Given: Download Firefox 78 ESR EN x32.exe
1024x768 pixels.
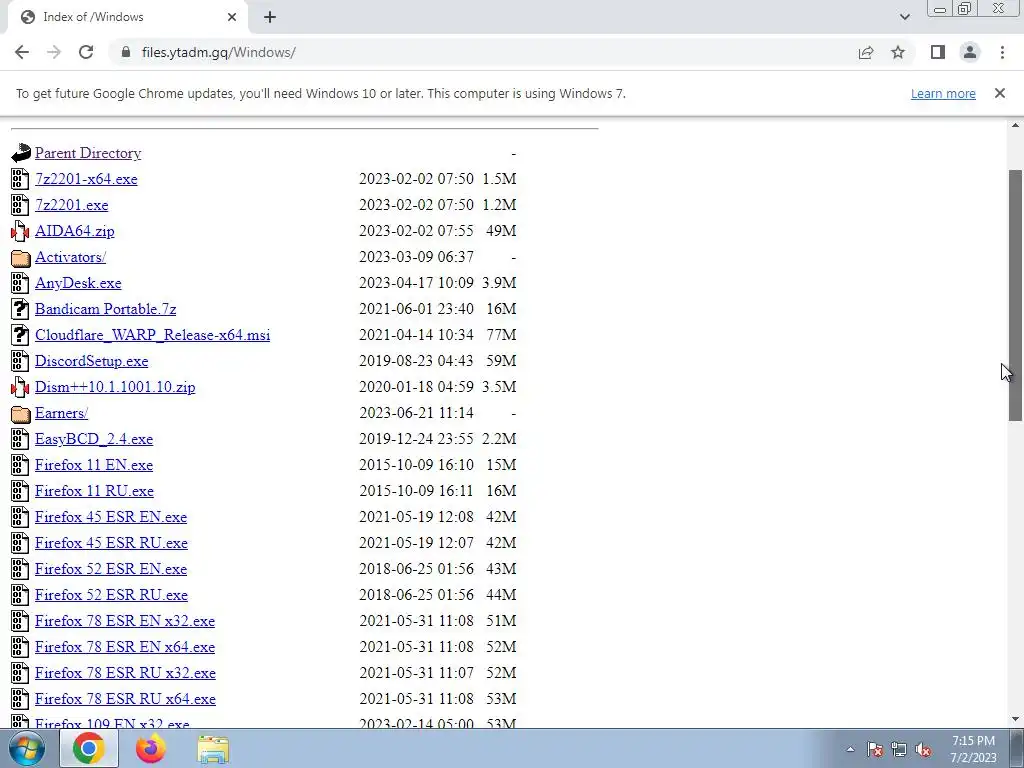Looking at the screenshot, I should coord(125,621).
